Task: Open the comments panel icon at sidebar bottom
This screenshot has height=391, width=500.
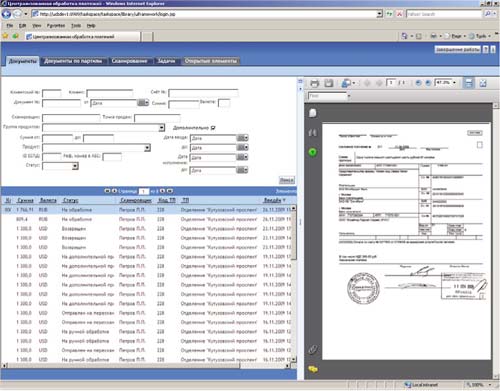Action: point(313,369)
